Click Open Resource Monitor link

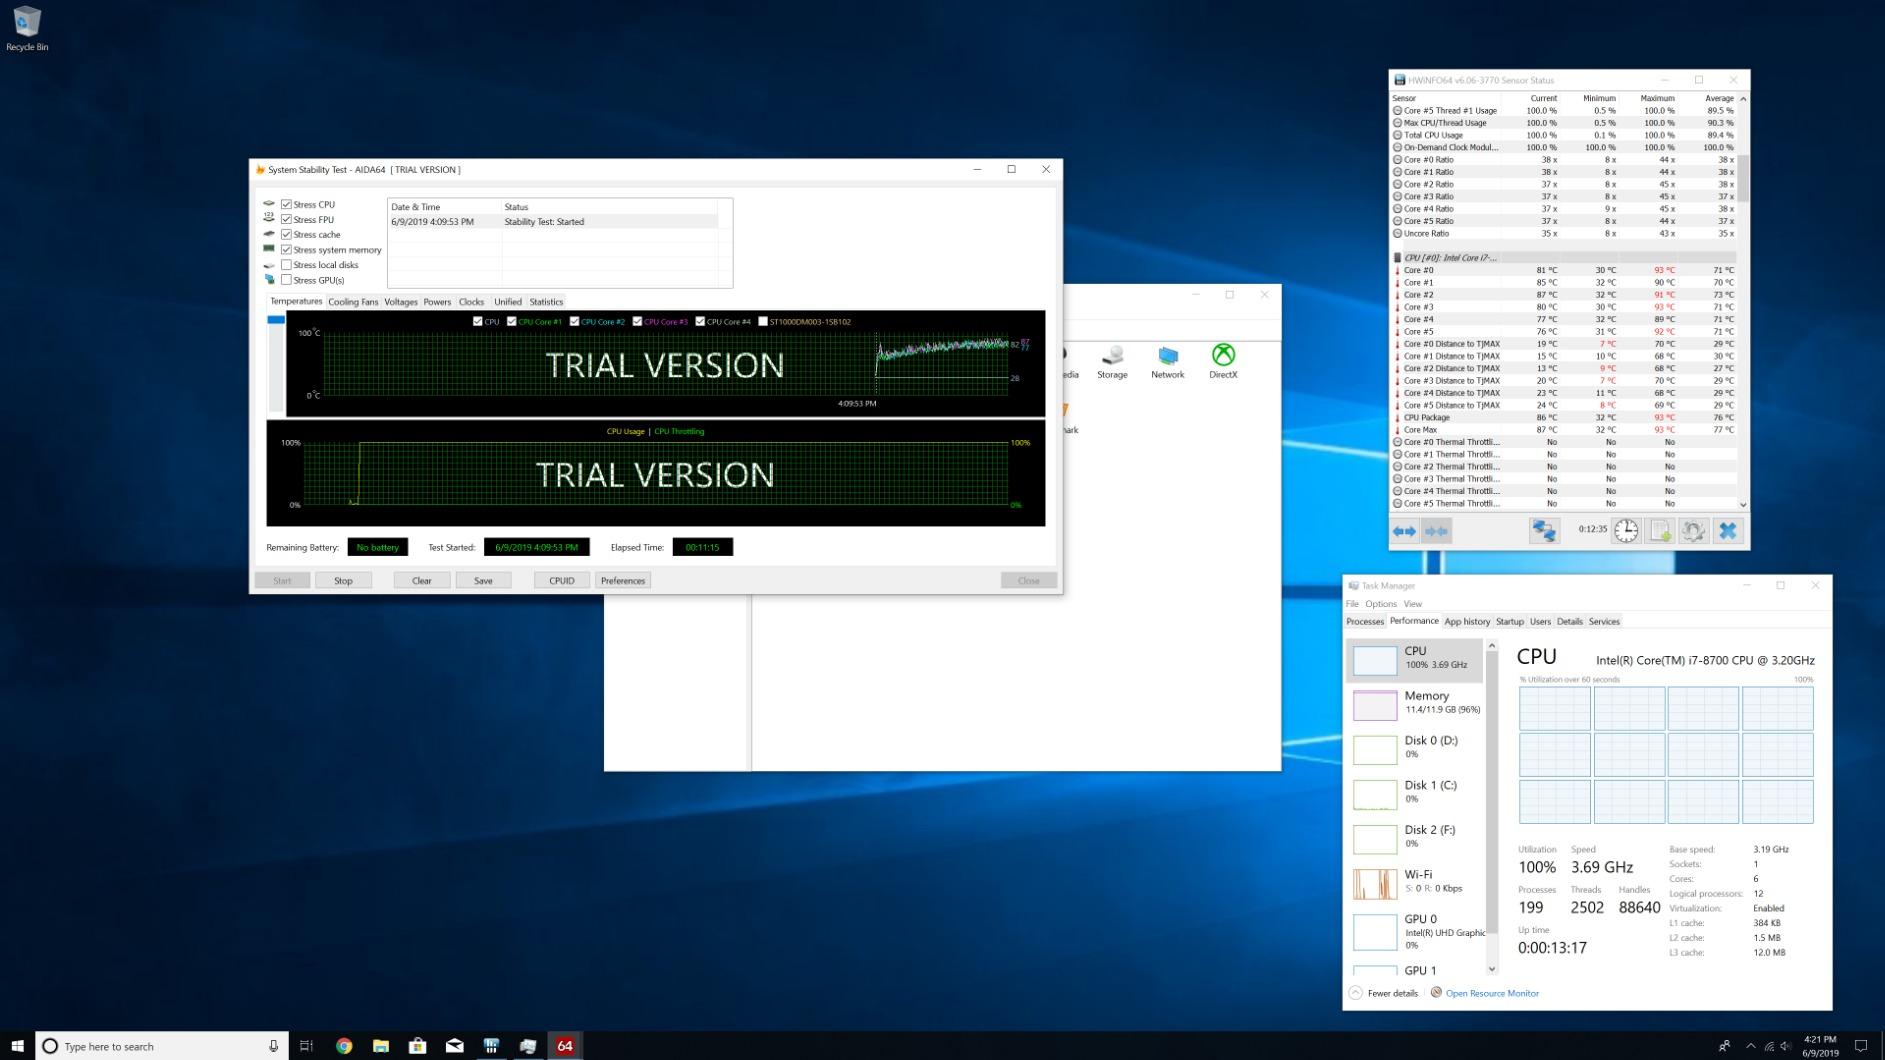pyautogui.click(x=1492, y=994)
